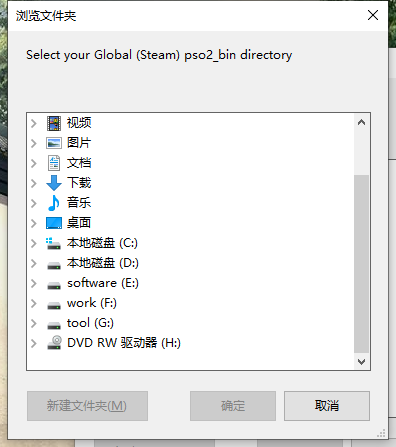Select 本地磁盘 (D:) text in tree
Image resolution: width=396 pixels, height=447 pixels.
[103, 263]
